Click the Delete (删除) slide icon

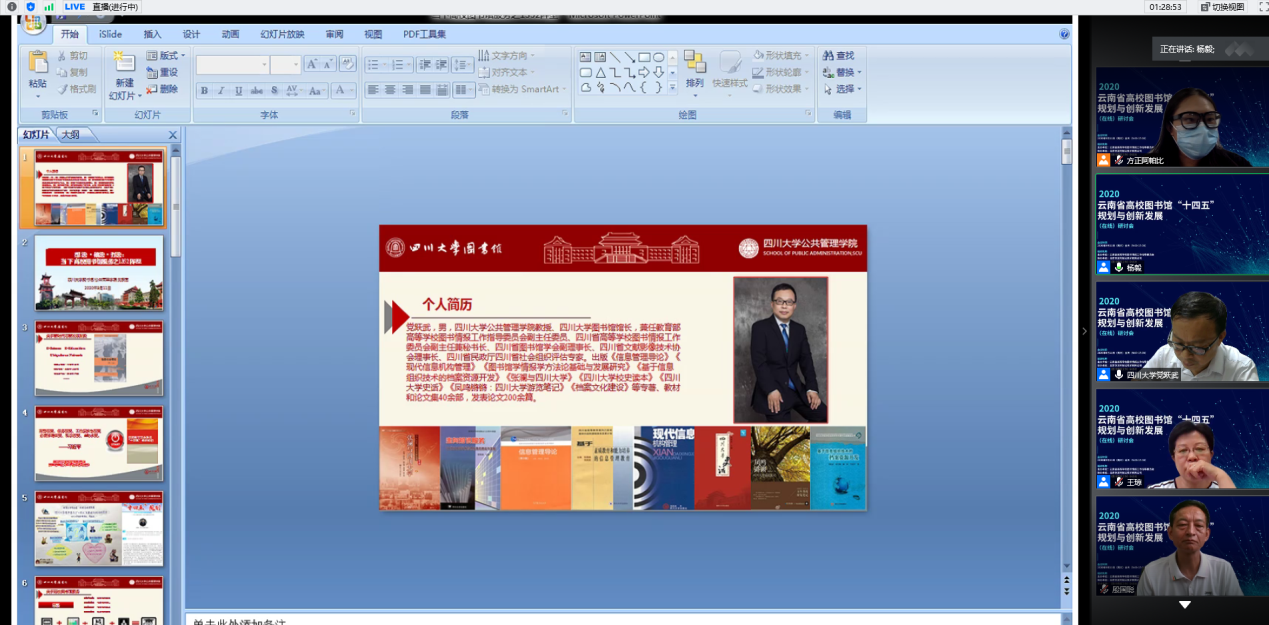[152, 89]
